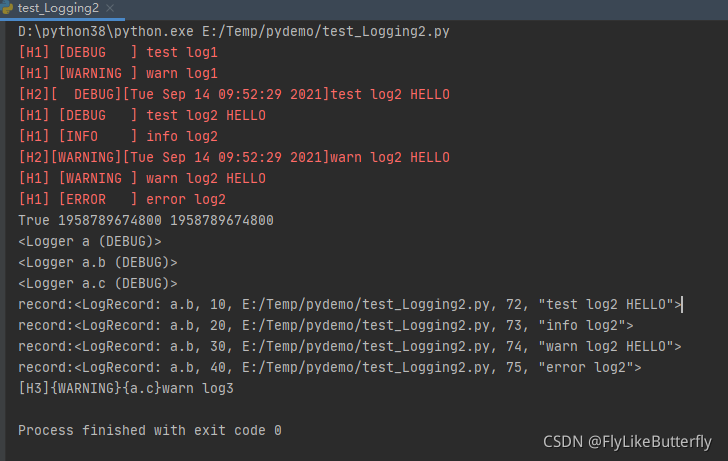Image resolution: width=728 pixels, height=461 pixels.
Task: Click the "<Logger a.b (DEBUG)>" output line
Action: [98, 262]
